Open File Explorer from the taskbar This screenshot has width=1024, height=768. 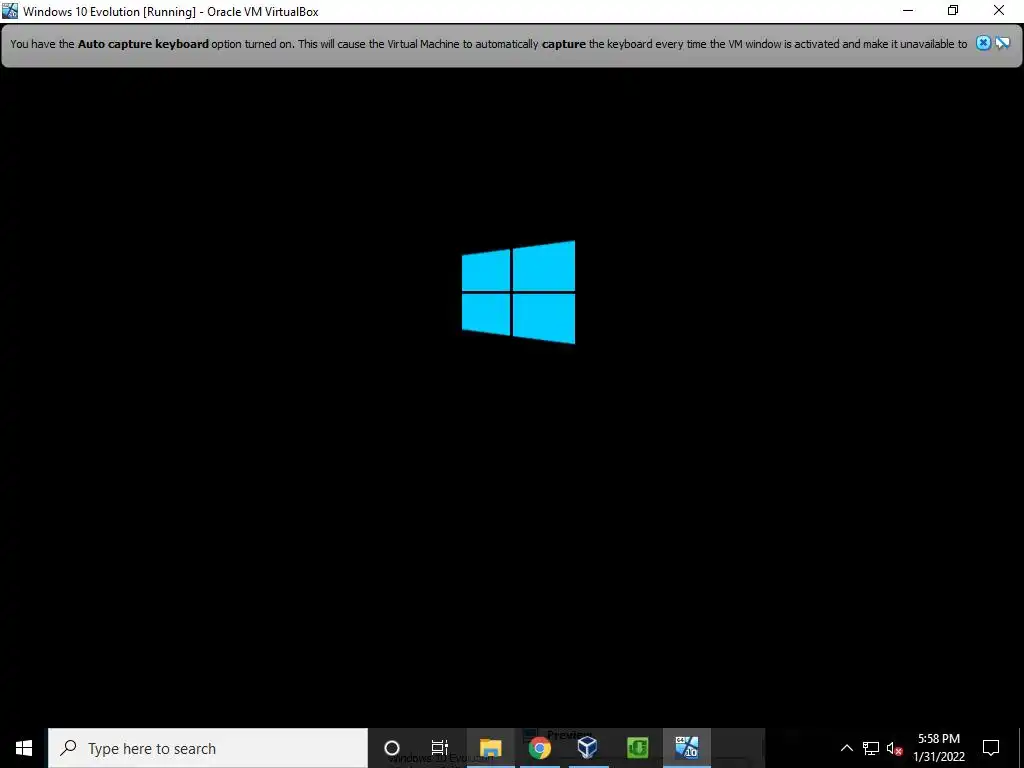click(490, 748)
